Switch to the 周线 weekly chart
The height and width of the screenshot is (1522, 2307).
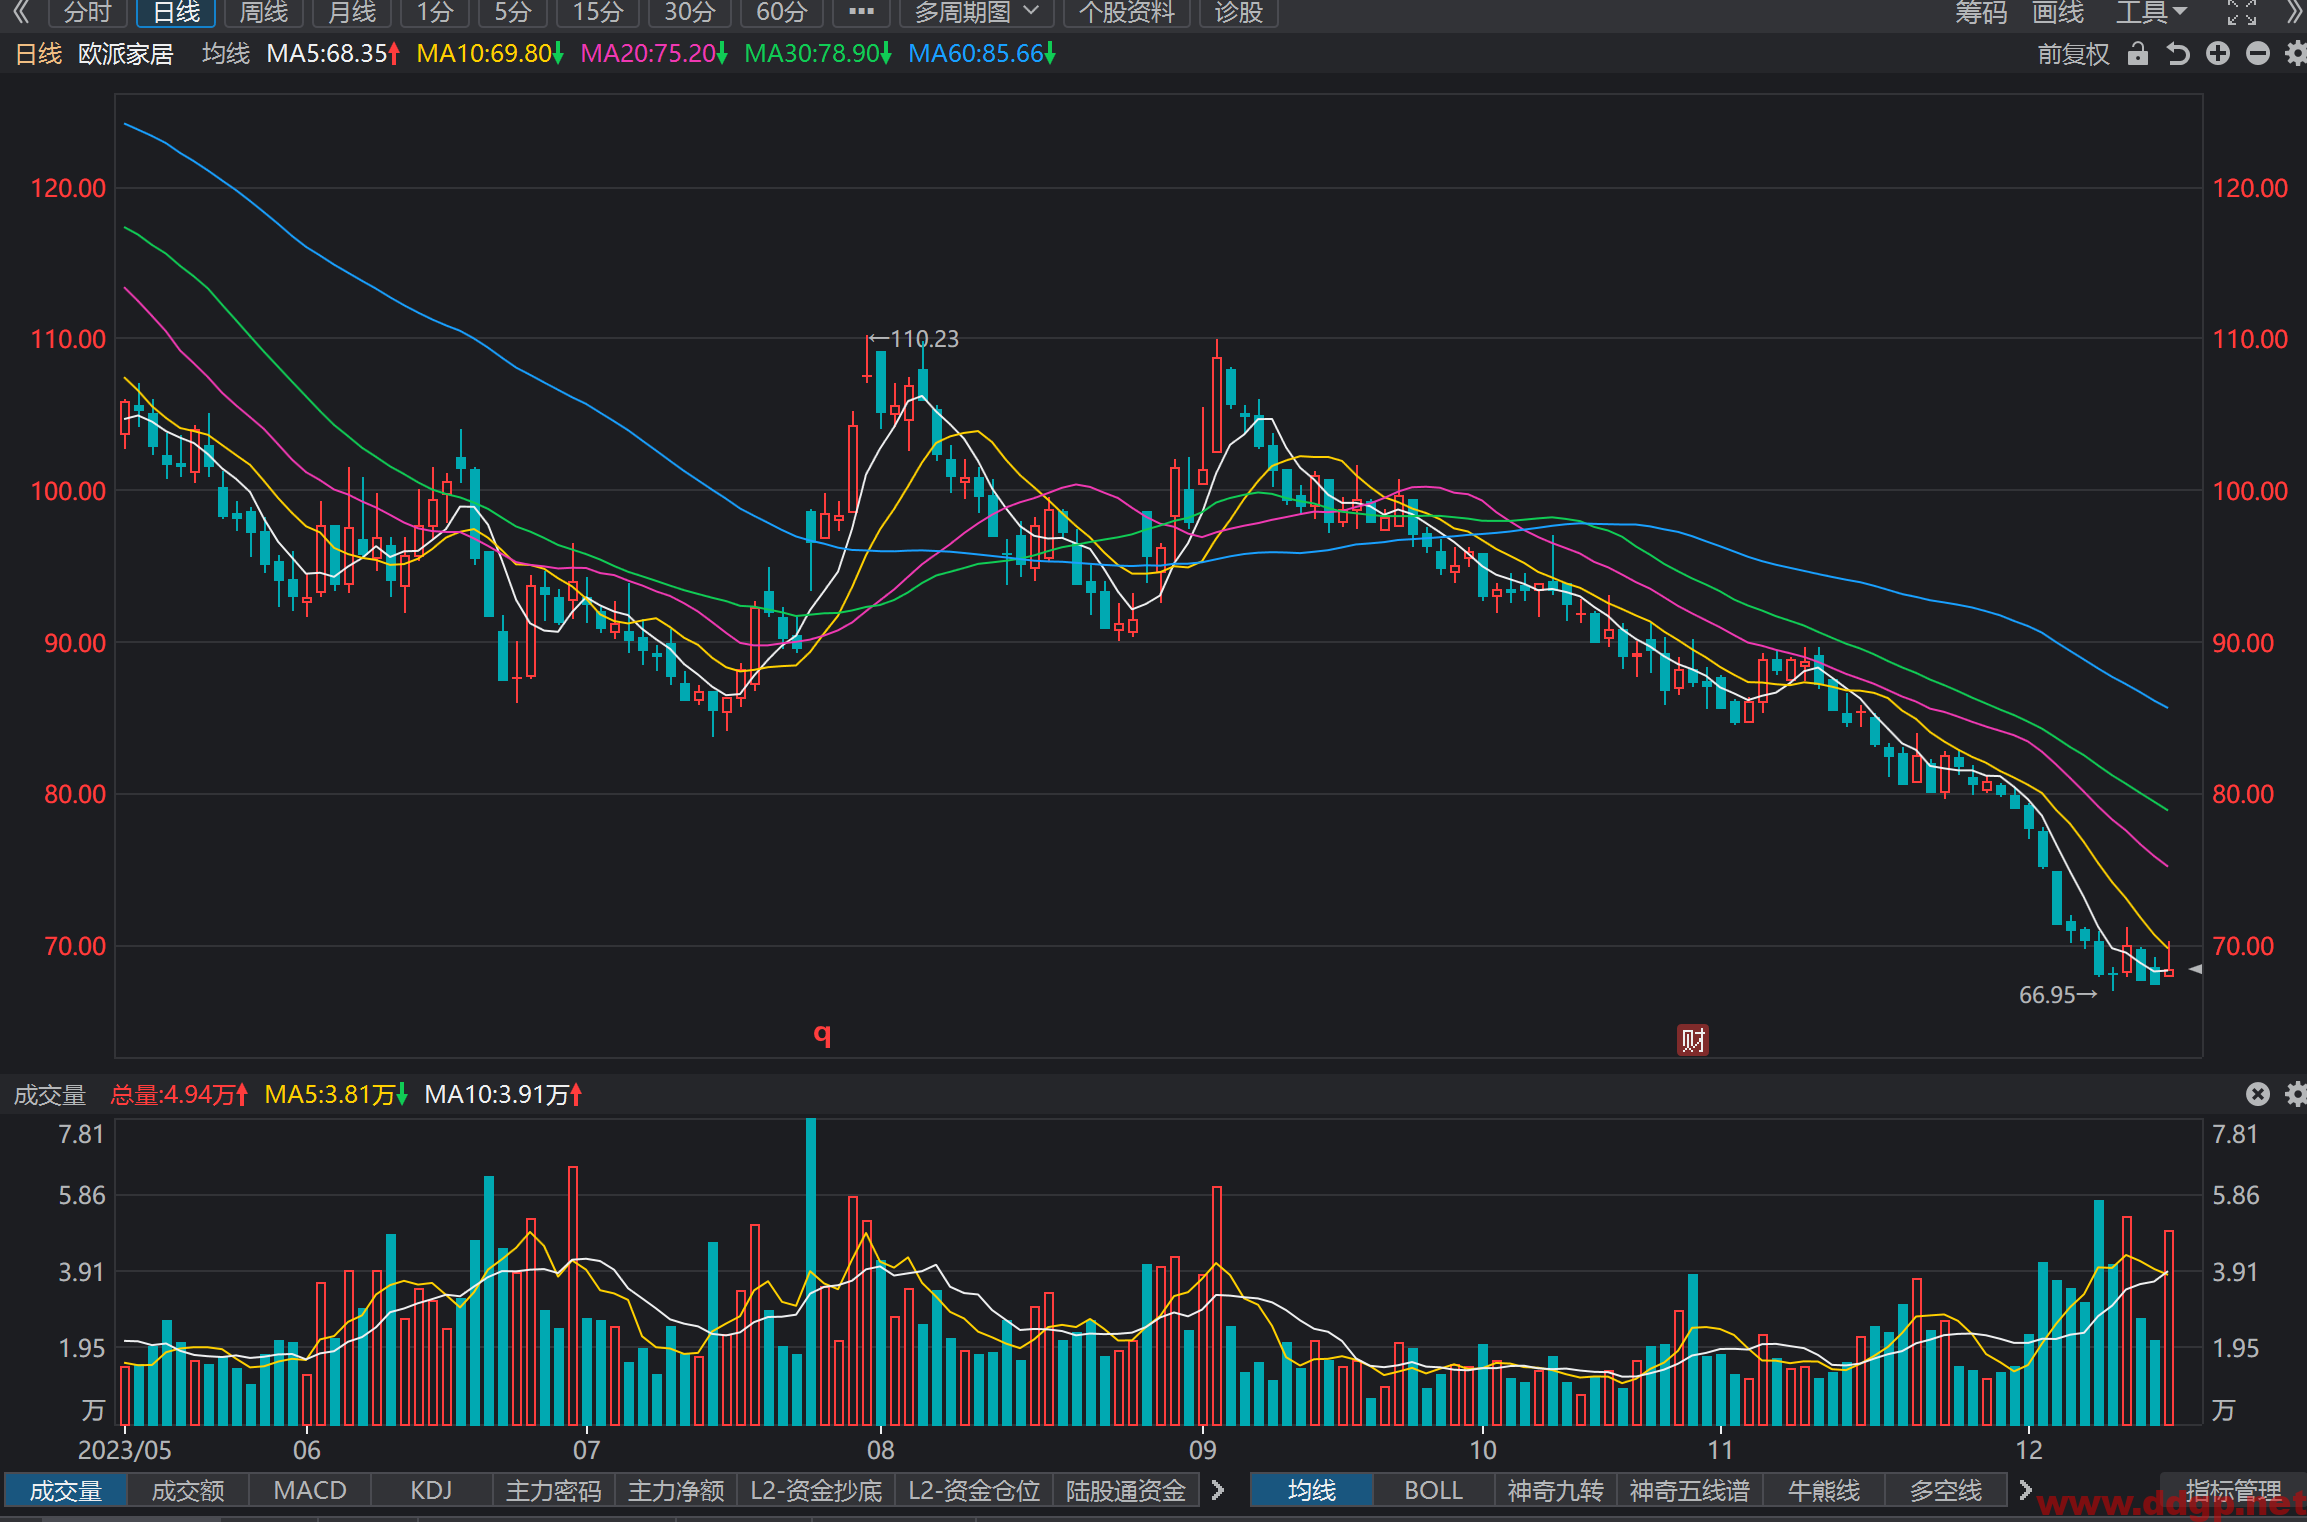click(x=264, y=12)
